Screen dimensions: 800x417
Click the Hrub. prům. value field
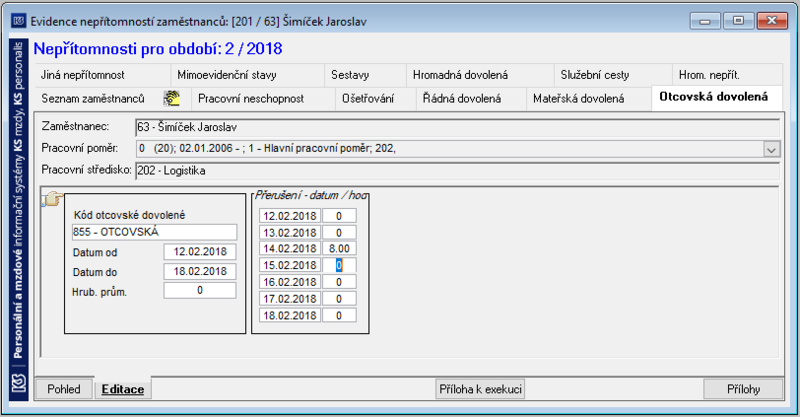(200, 290)
